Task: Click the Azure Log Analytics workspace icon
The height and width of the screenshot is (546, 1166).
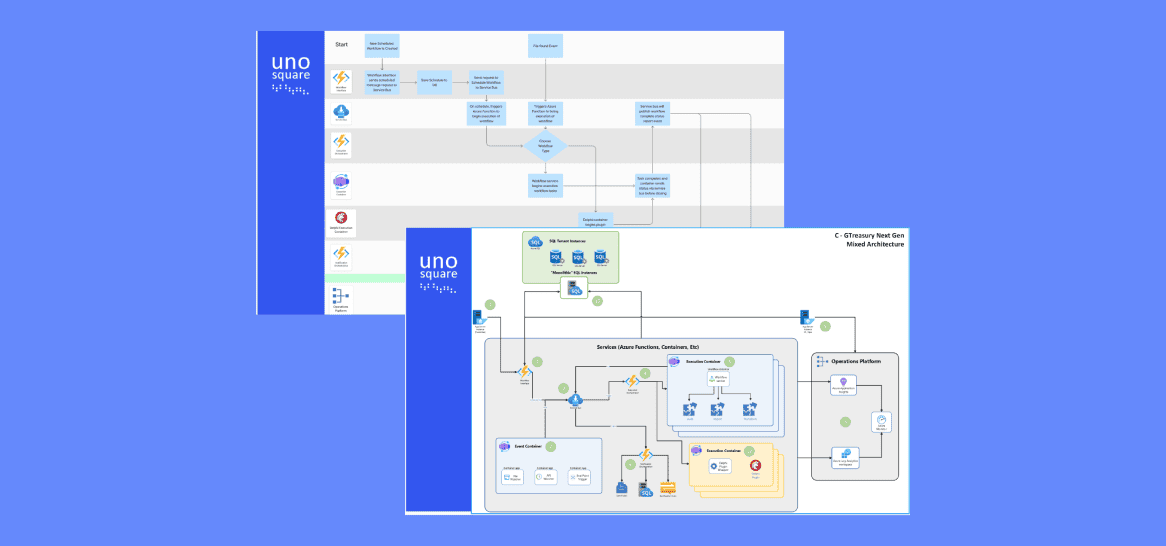Action: coord(845,455)
